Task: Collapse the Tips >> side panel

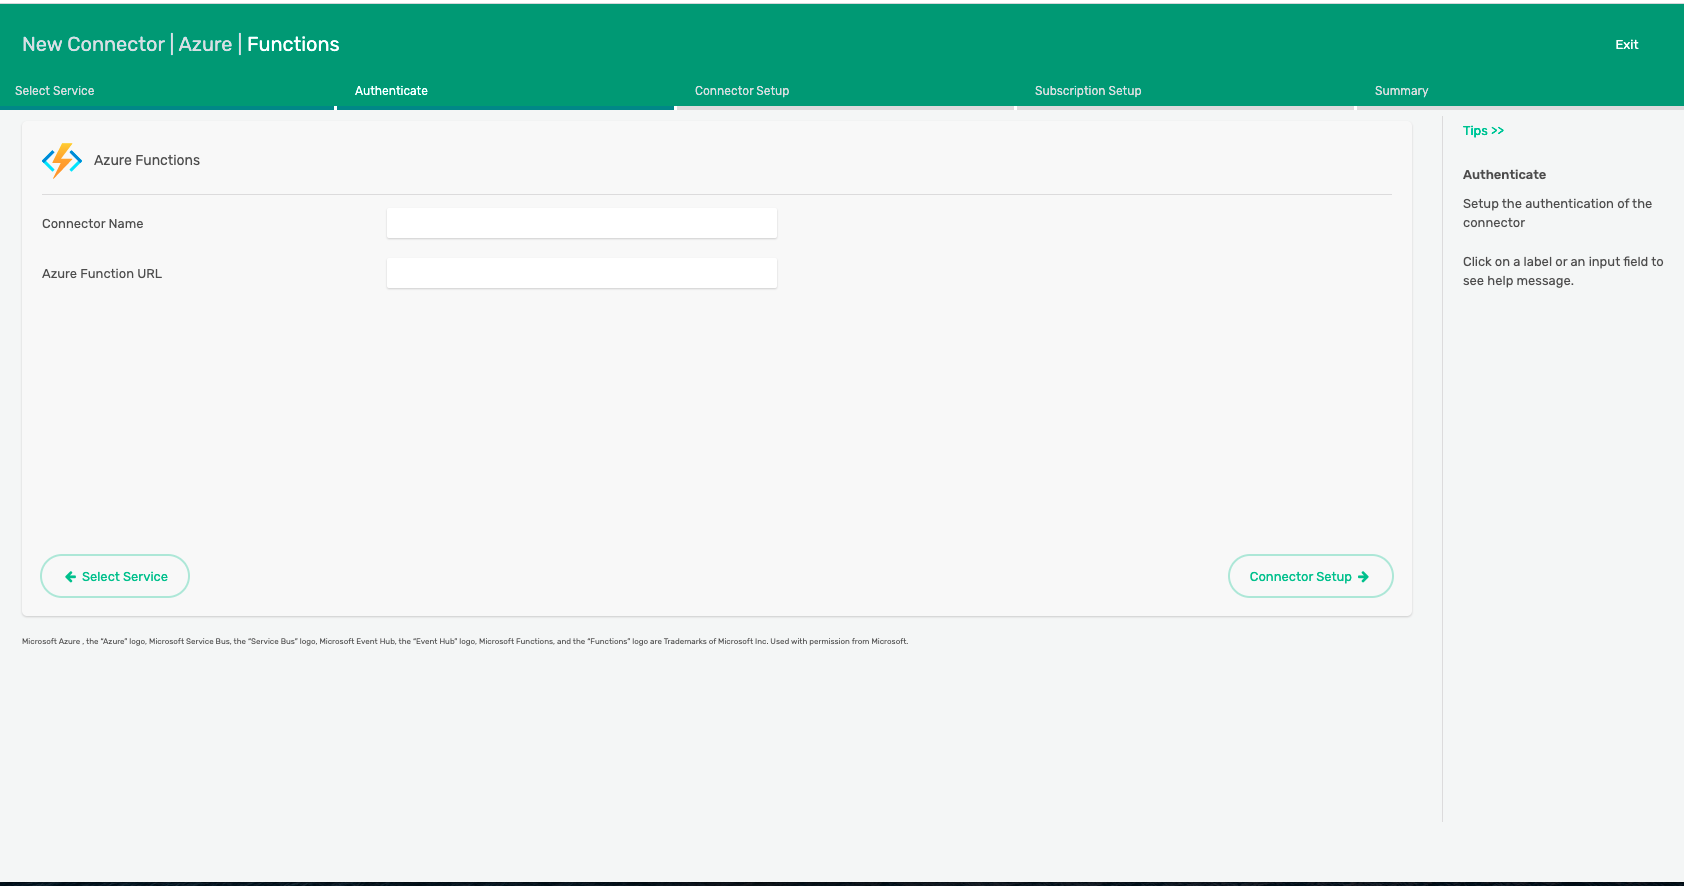Action: 1483,131
